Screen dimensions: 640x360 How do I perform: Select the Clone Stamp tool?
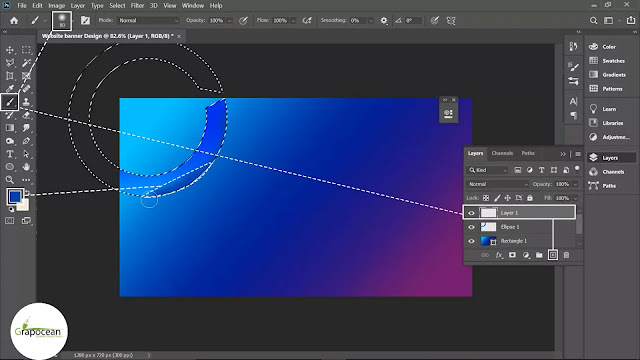point(26,102)
